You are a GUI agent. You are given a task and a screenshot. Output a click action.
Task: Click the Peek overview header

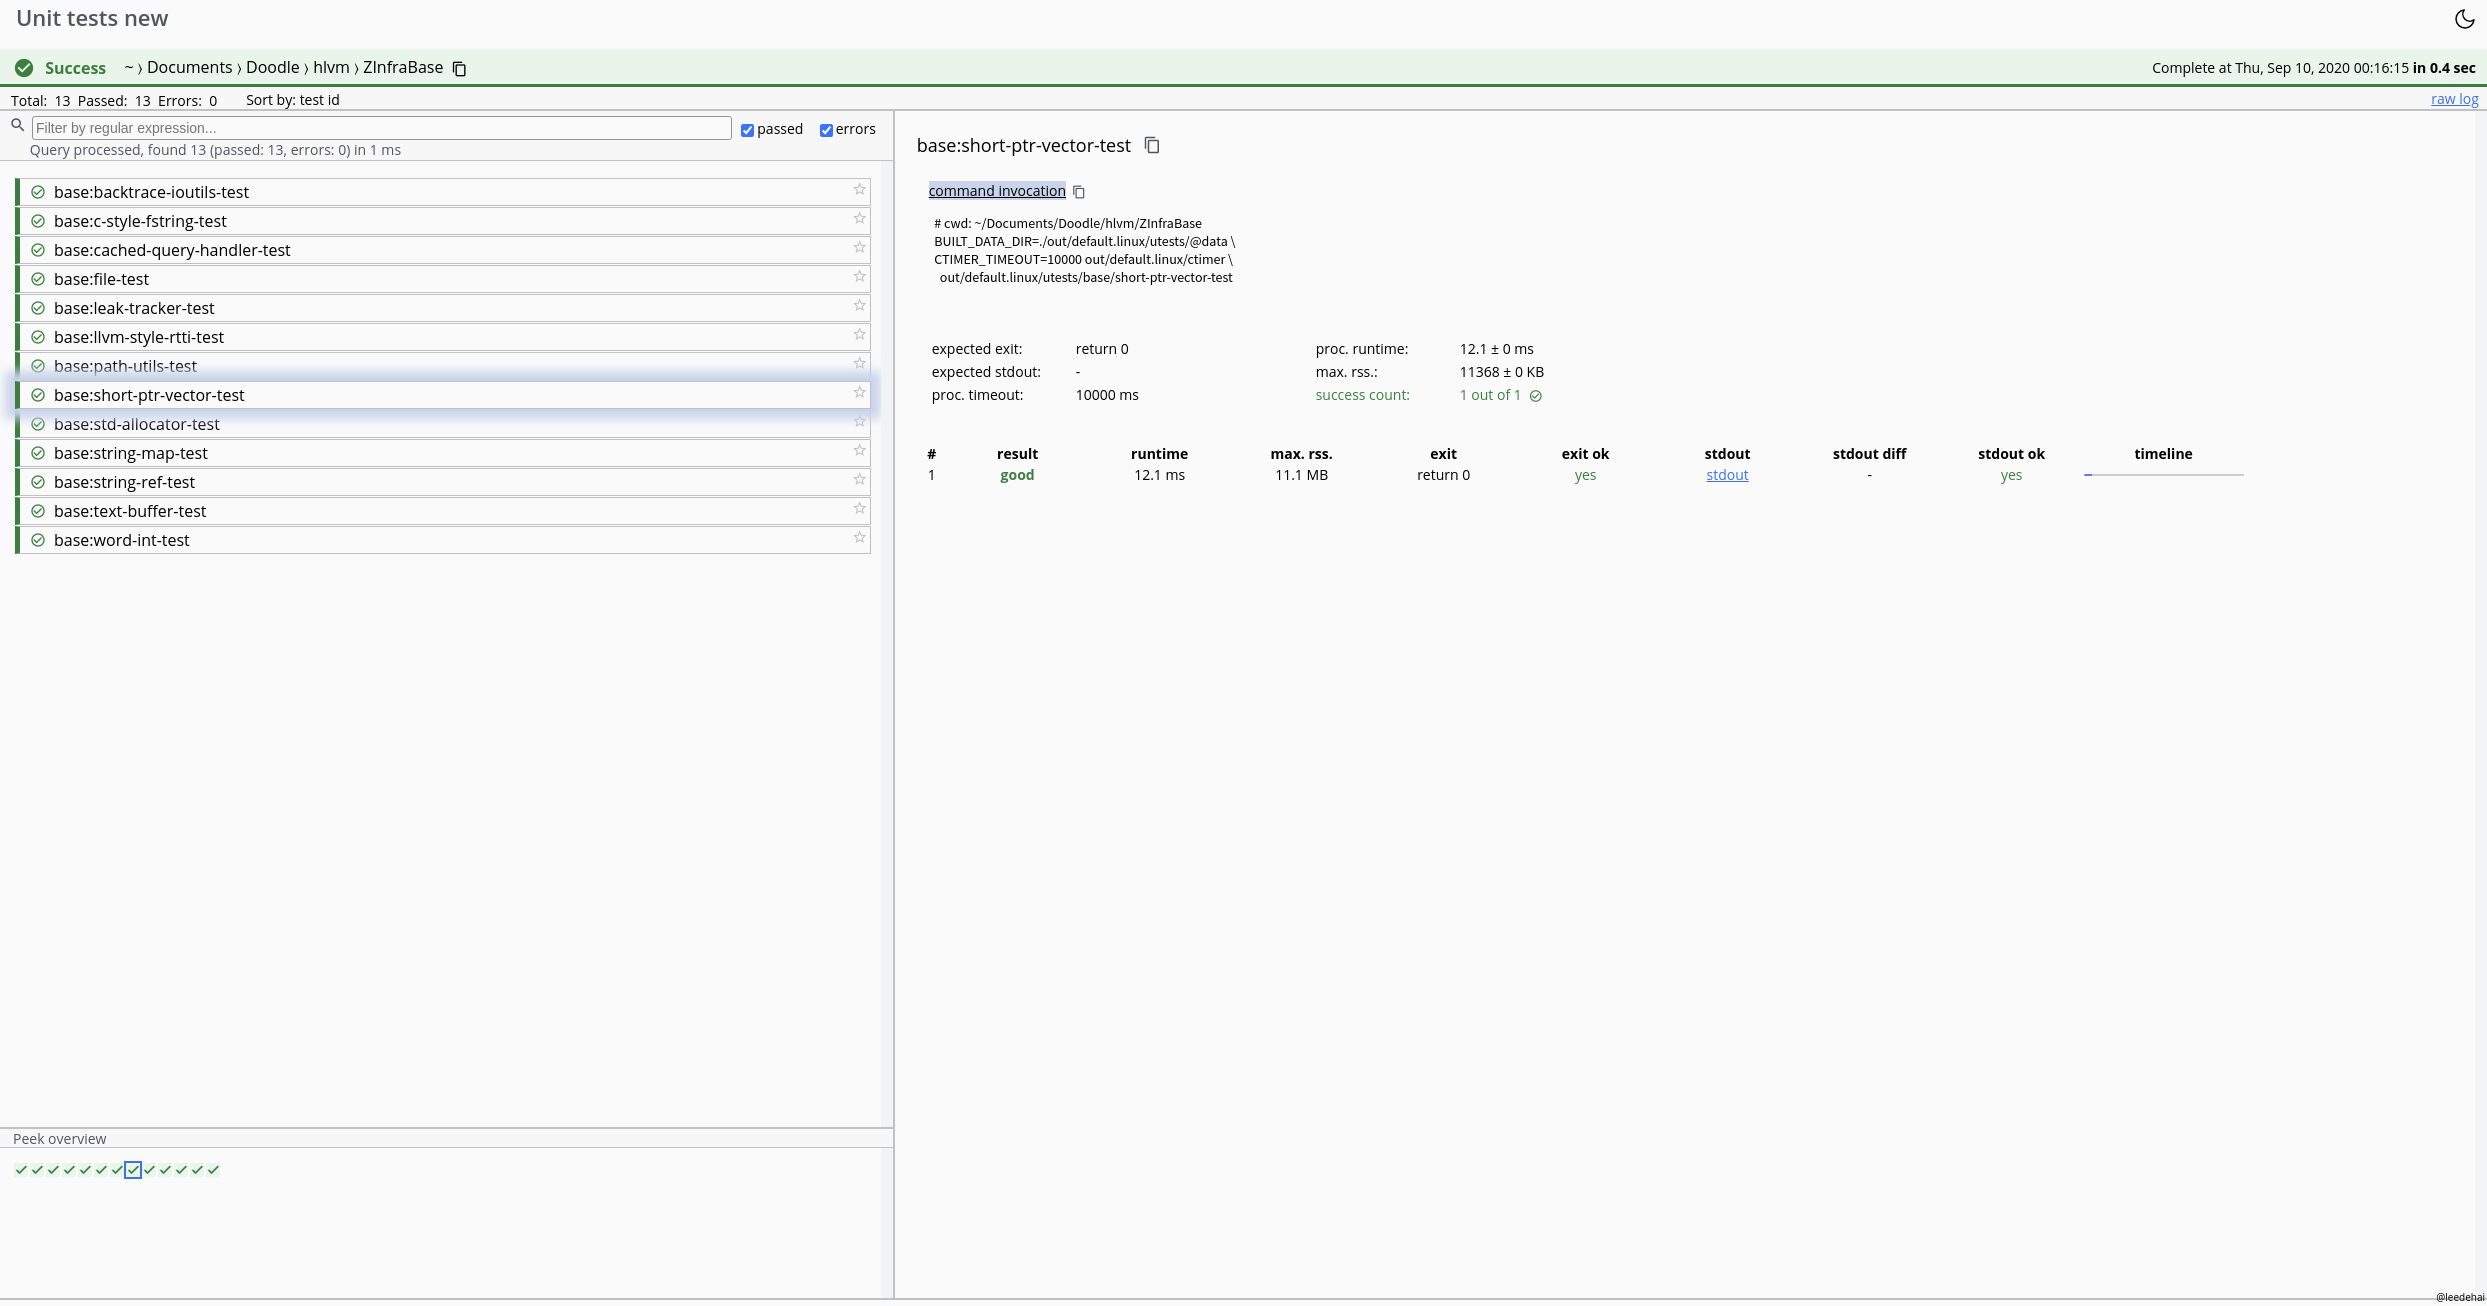point(59,1139)
